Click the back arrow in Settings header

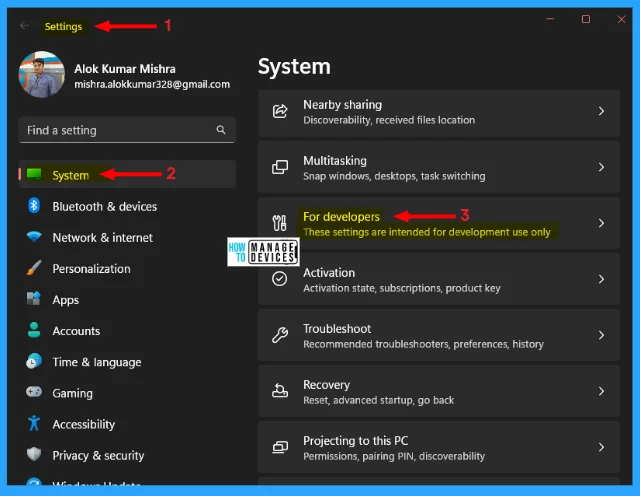click(24, 26)
